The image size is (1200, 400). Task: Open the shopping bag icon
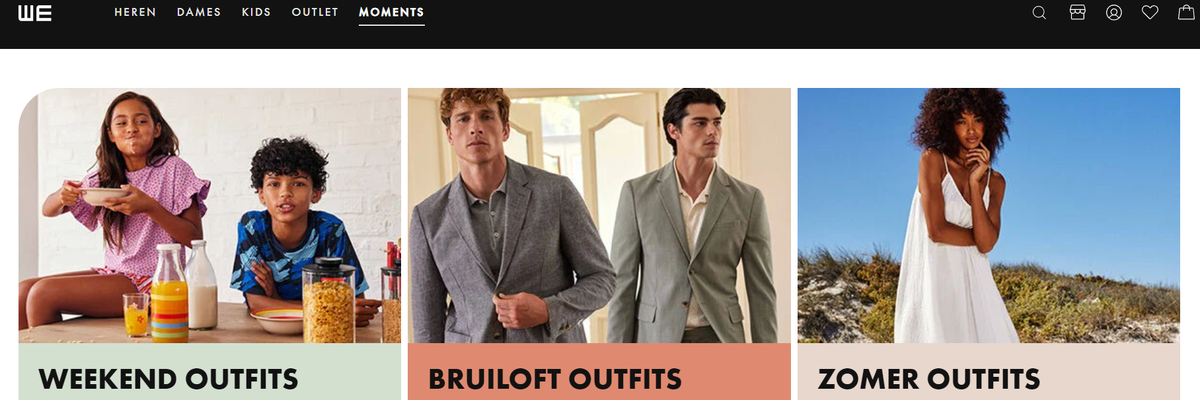pos(1186,12)
